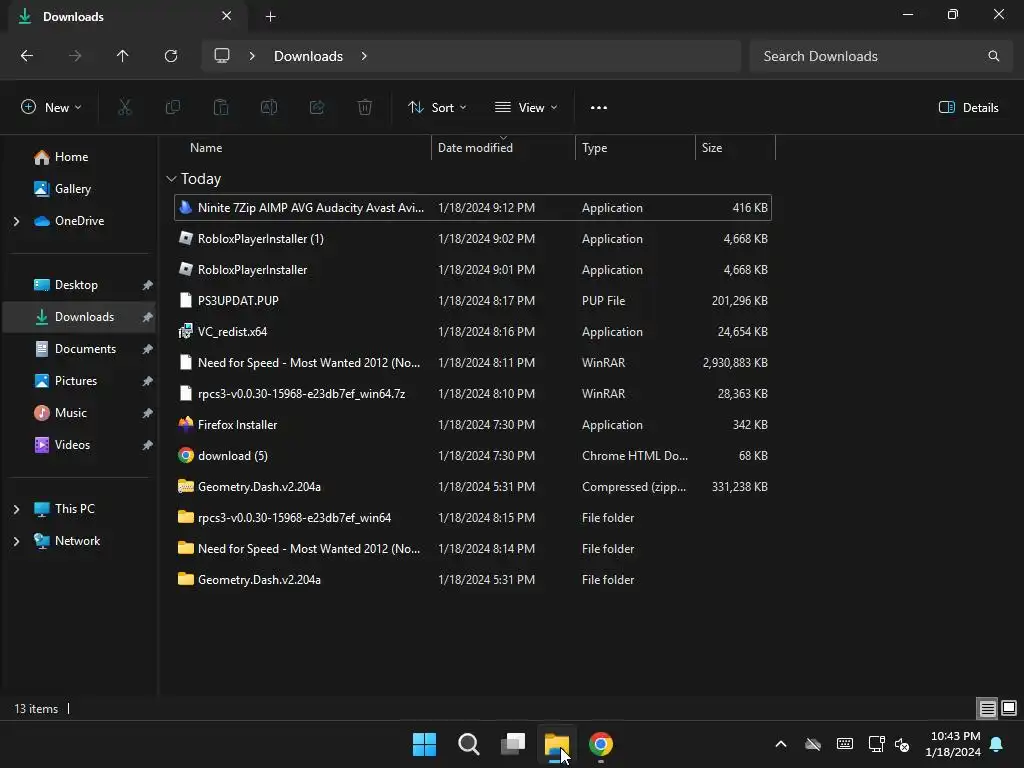
Task: Expand OneDrive in navigation pane
Action: [x=16, y=221]
